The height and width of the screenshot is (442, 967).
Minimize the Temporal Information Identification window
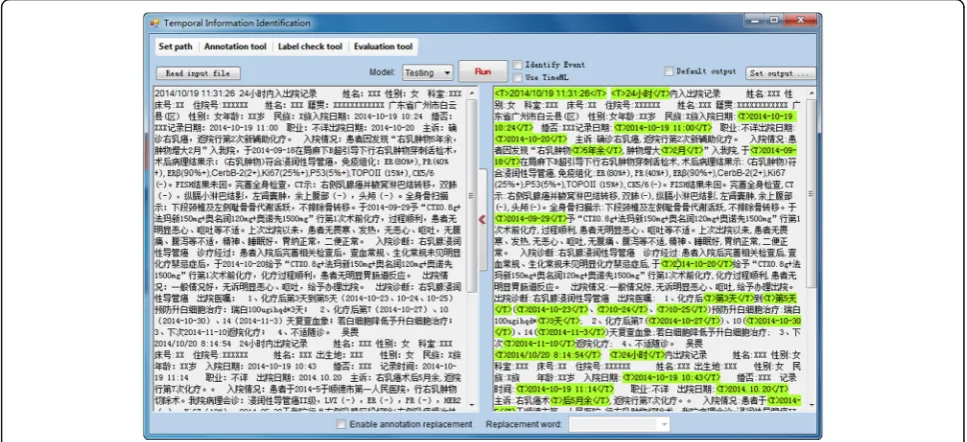(x=754, y=20)
